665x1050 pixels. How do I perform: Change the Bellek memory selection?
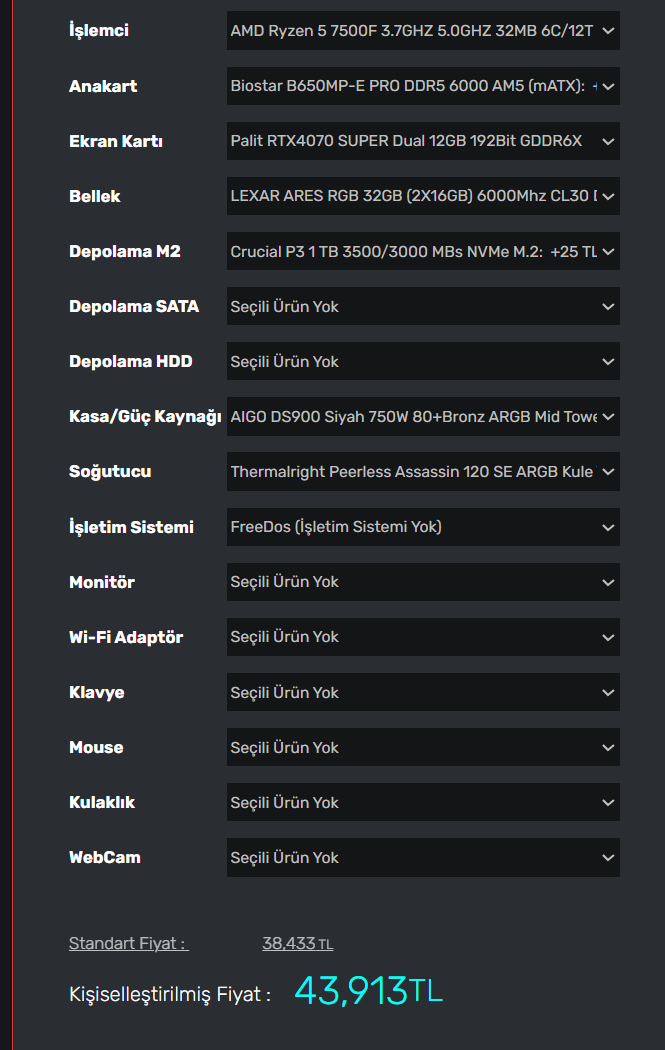click(x=423, y=196)
